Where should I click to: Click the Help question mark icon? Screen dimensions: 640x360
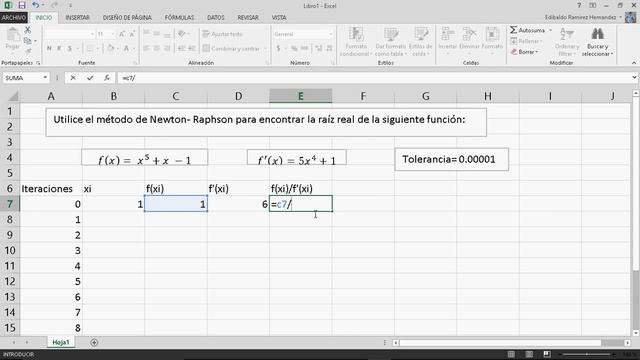[x=579, y=5]
